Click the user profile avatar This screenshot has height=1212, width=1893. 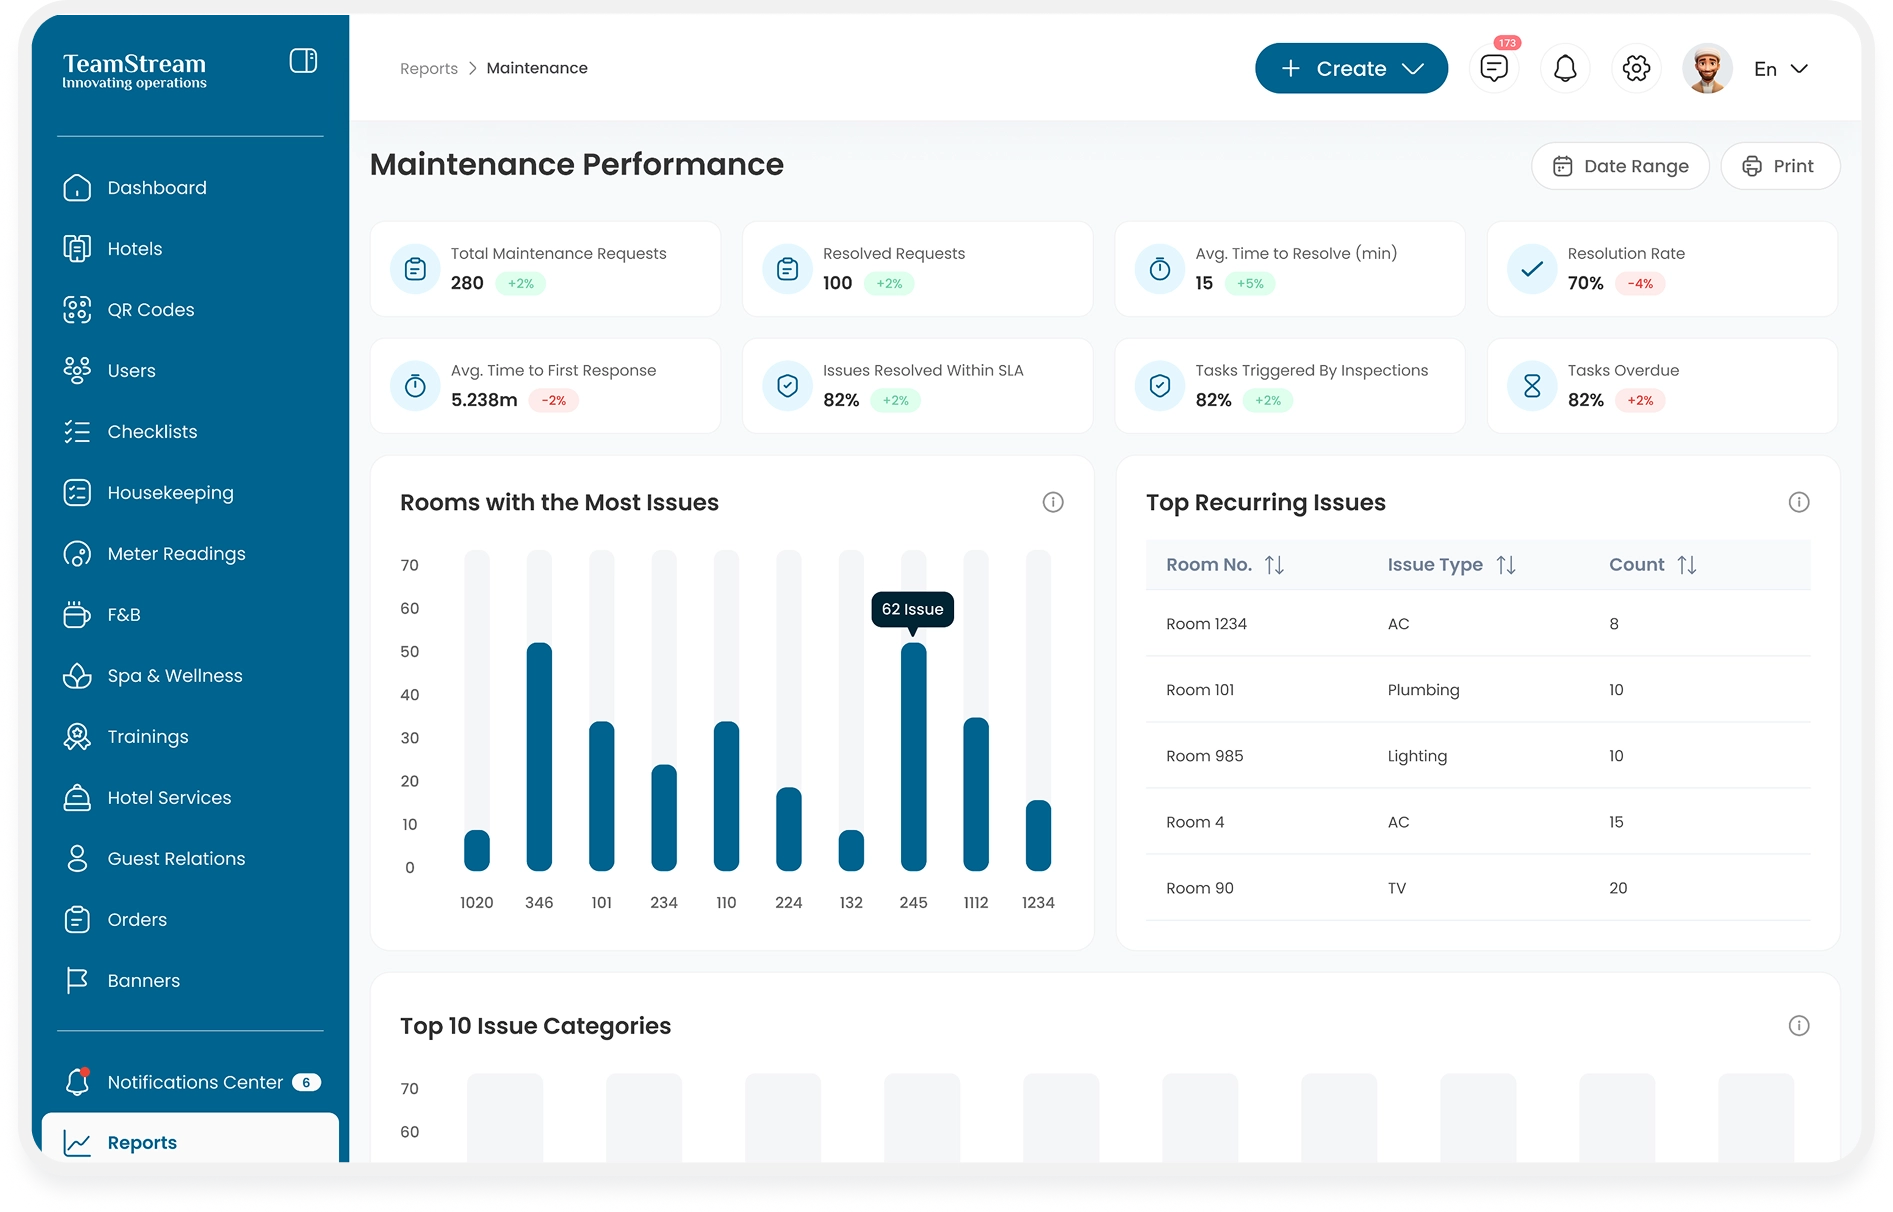pyautogui.click(x=1707, y=68)
